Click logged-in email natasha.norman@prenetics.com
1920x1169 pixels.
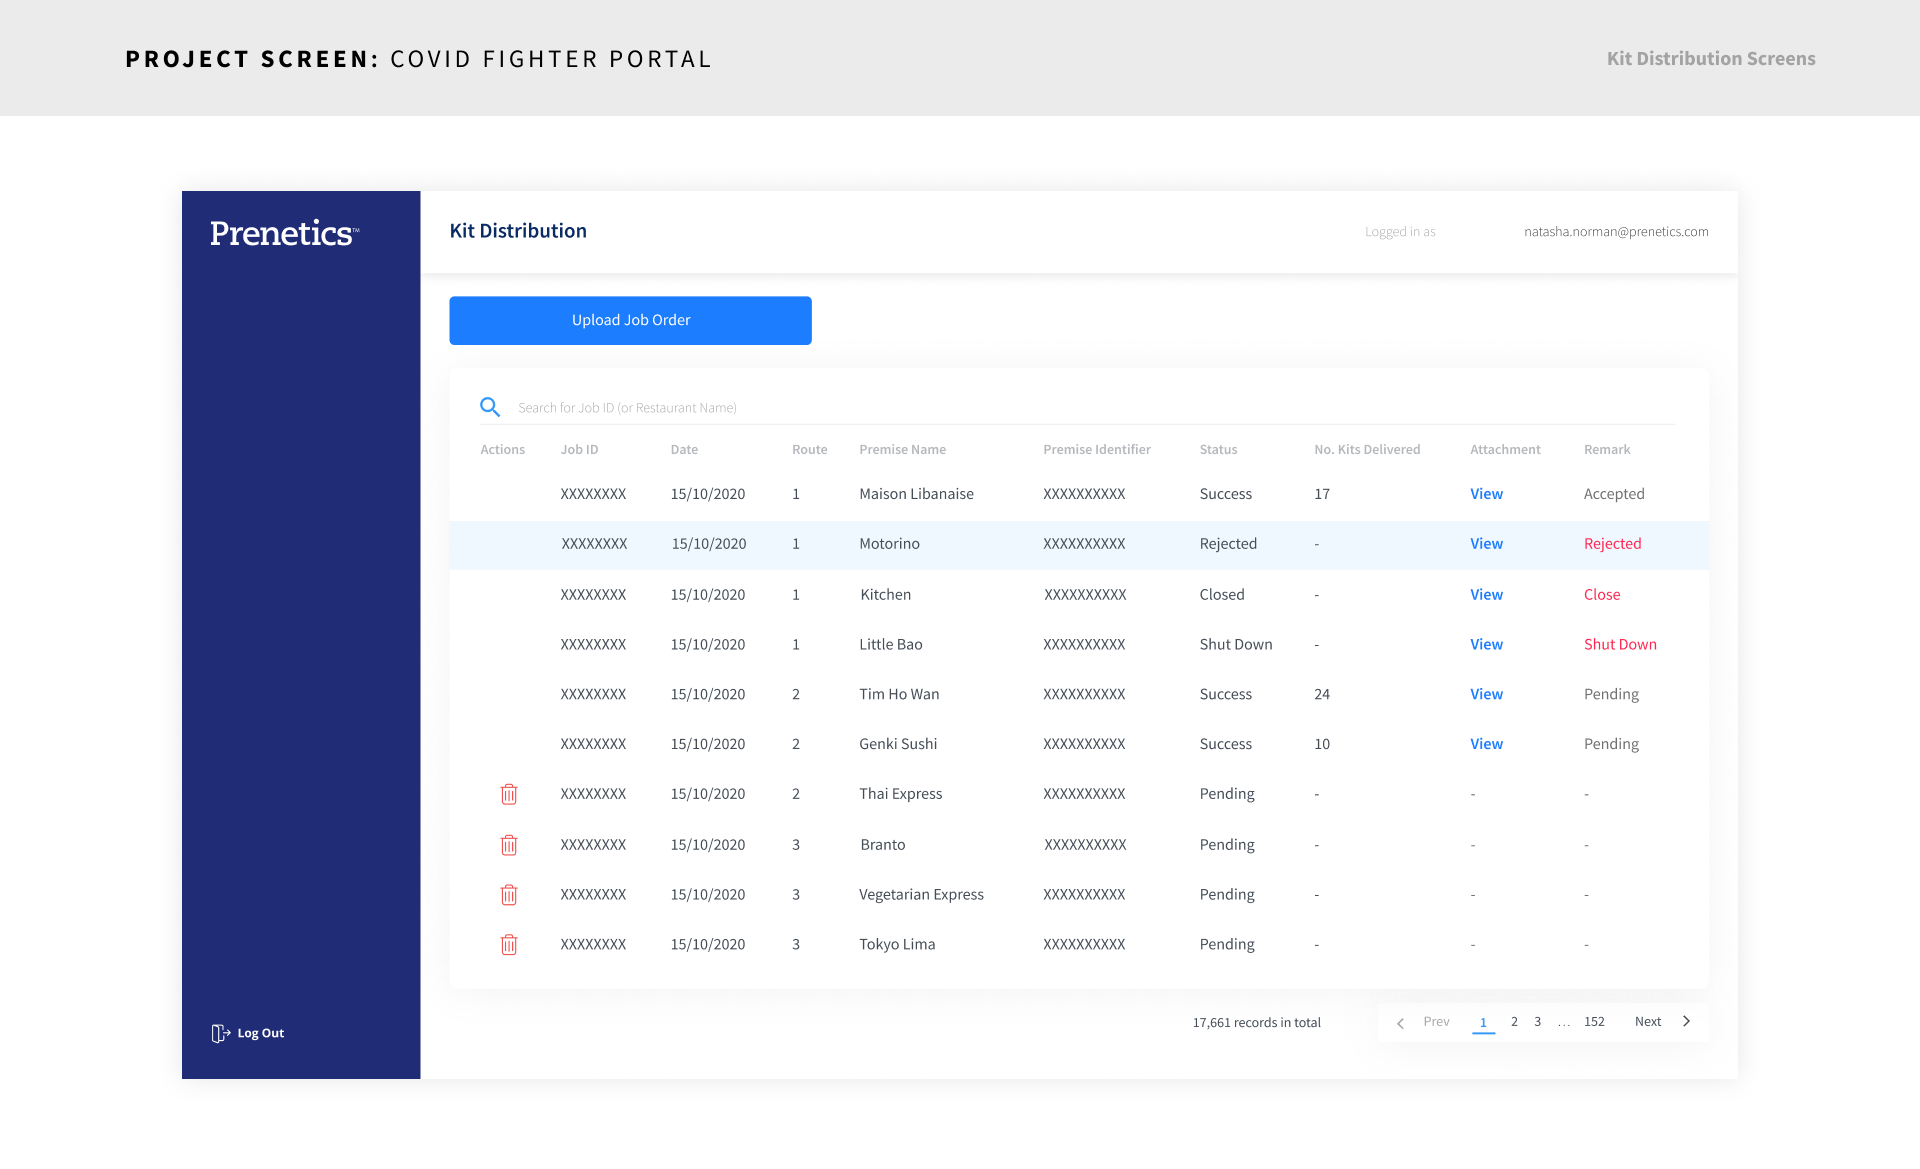point(1615,232)
